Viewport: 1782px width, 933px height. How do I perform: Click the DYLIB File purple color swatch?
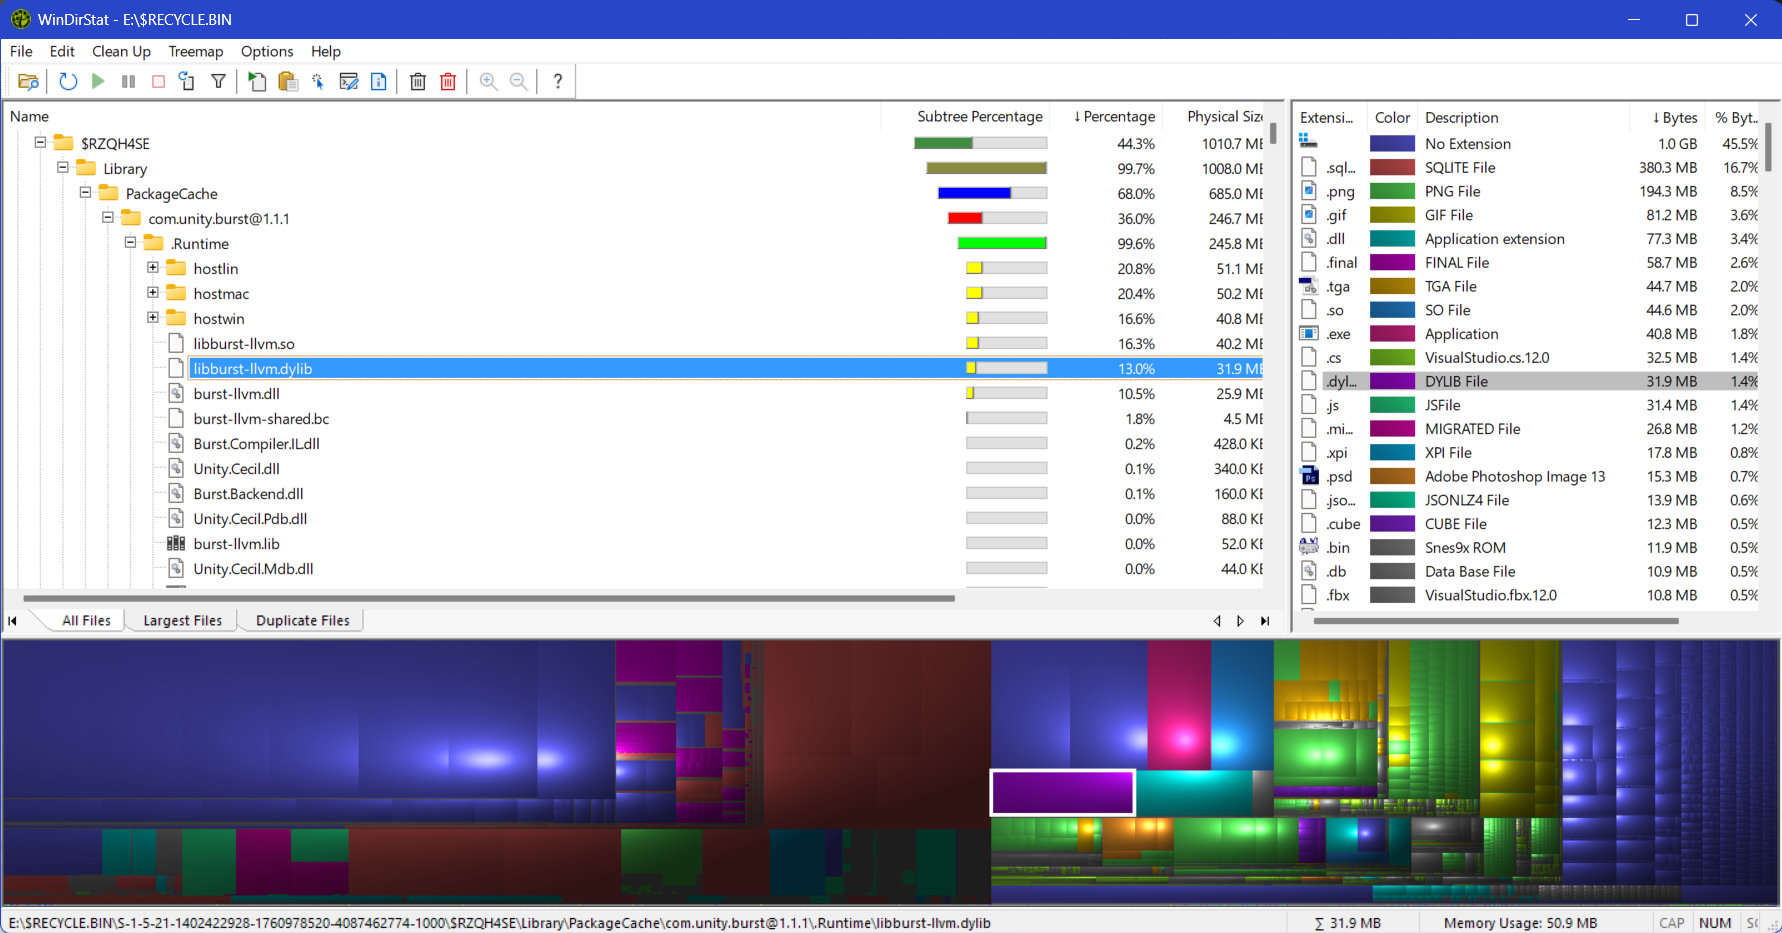pos(1392,381)
